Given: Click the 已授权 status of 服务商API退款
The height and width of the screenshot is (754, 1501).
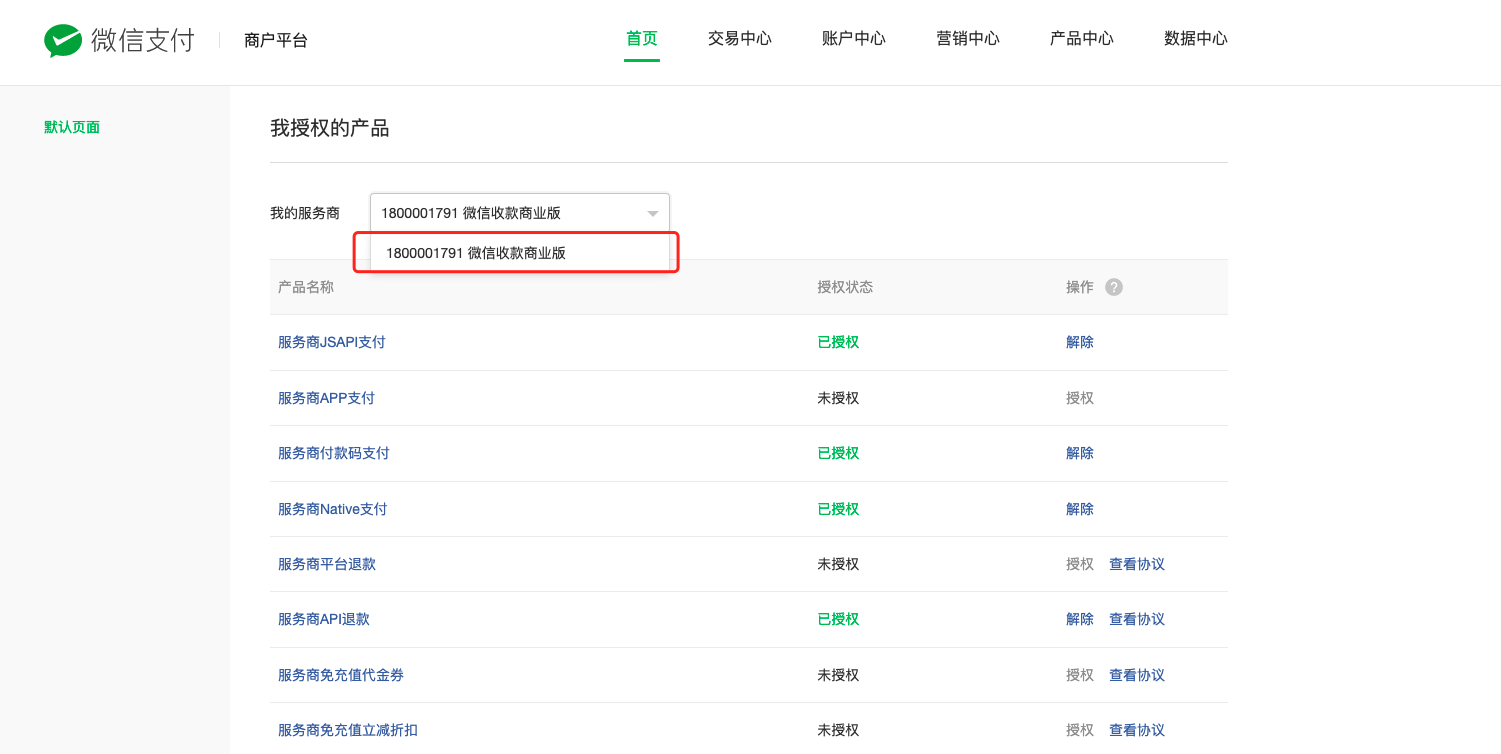Looking at the screenshot, I should 838,619.
